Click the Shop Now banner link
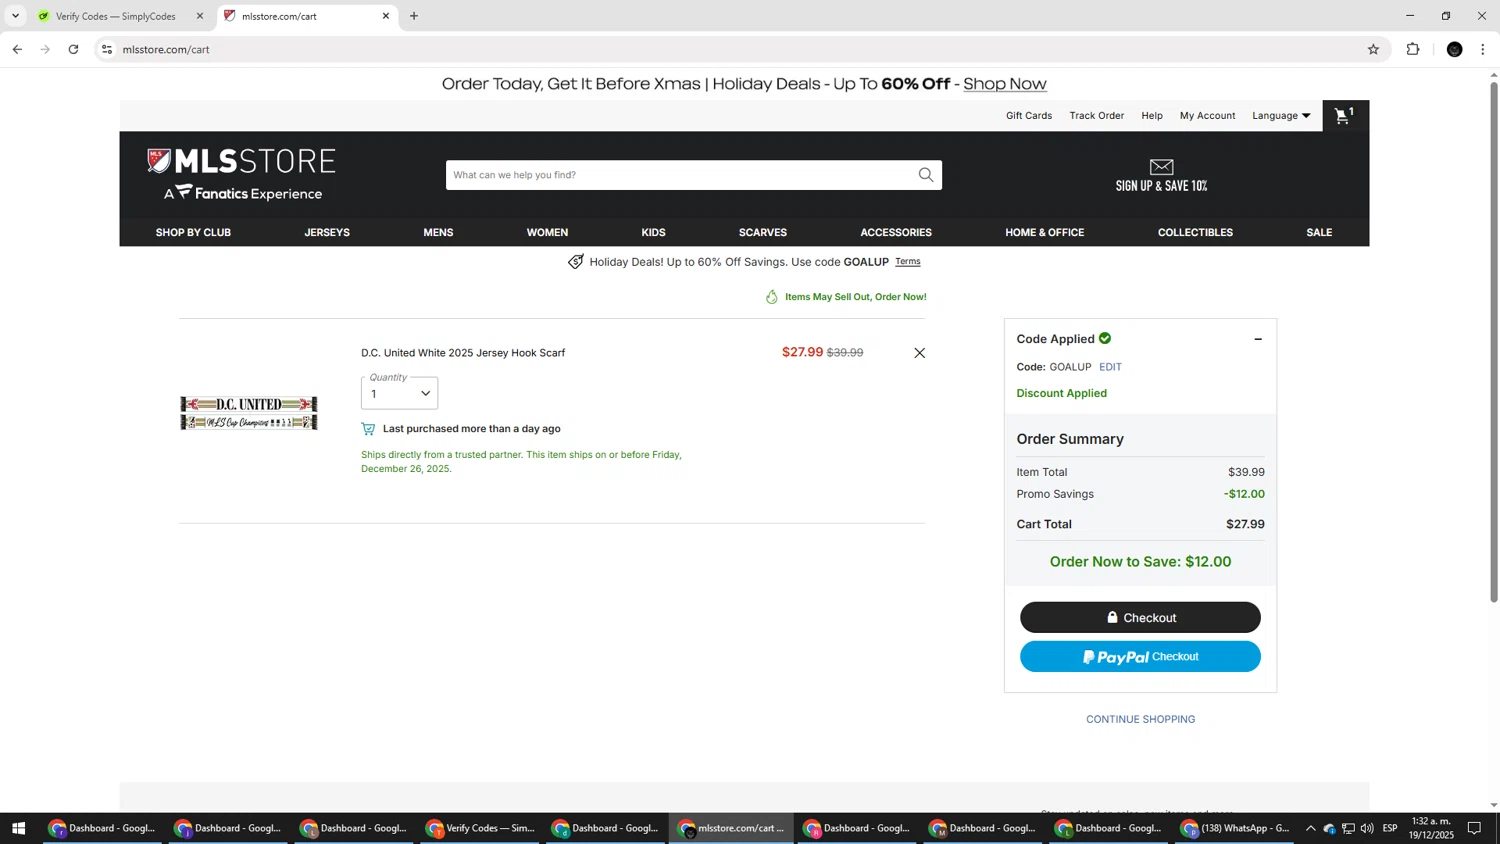Viewport: 1500px width, 844px height. click(1004, 84)
